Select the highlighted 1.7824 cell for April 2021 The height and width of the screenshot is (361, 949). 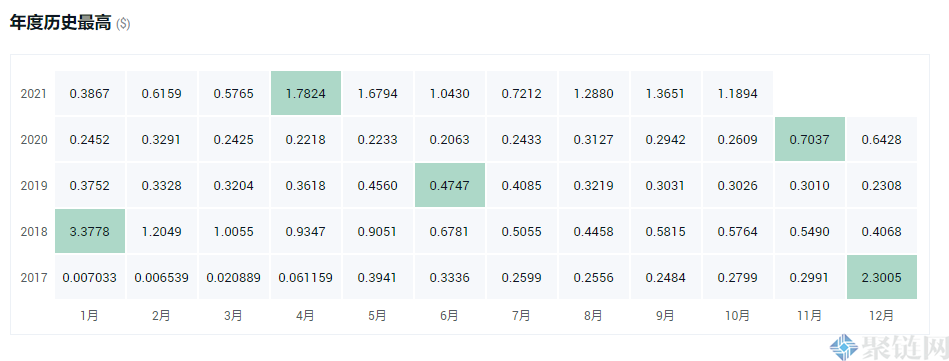306,93
